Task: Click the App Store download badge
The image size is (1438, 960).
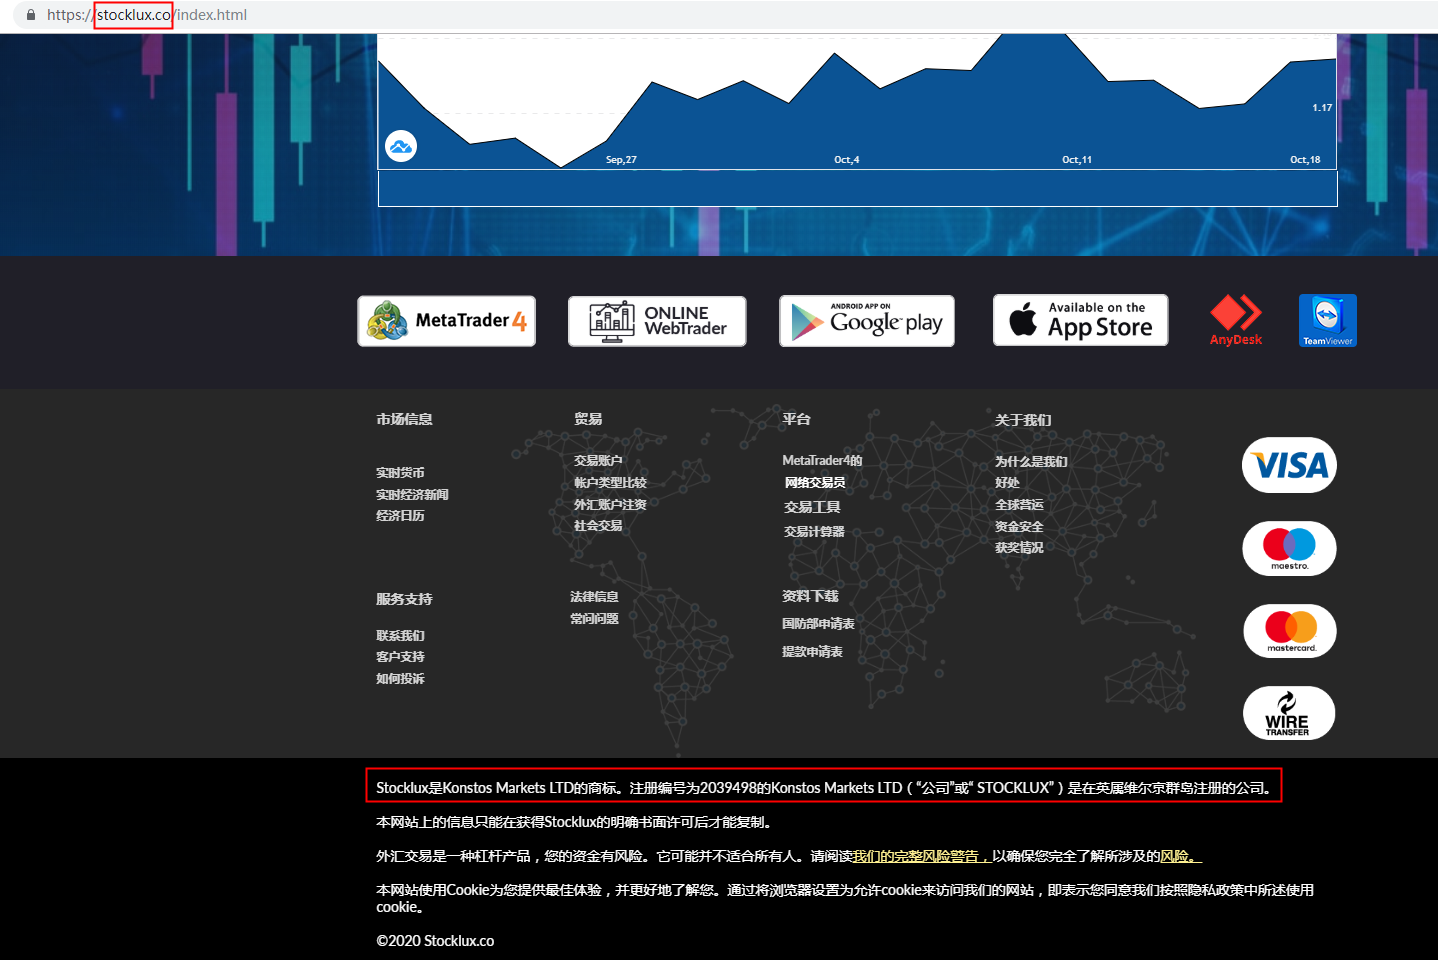Action: (1080, 320)
